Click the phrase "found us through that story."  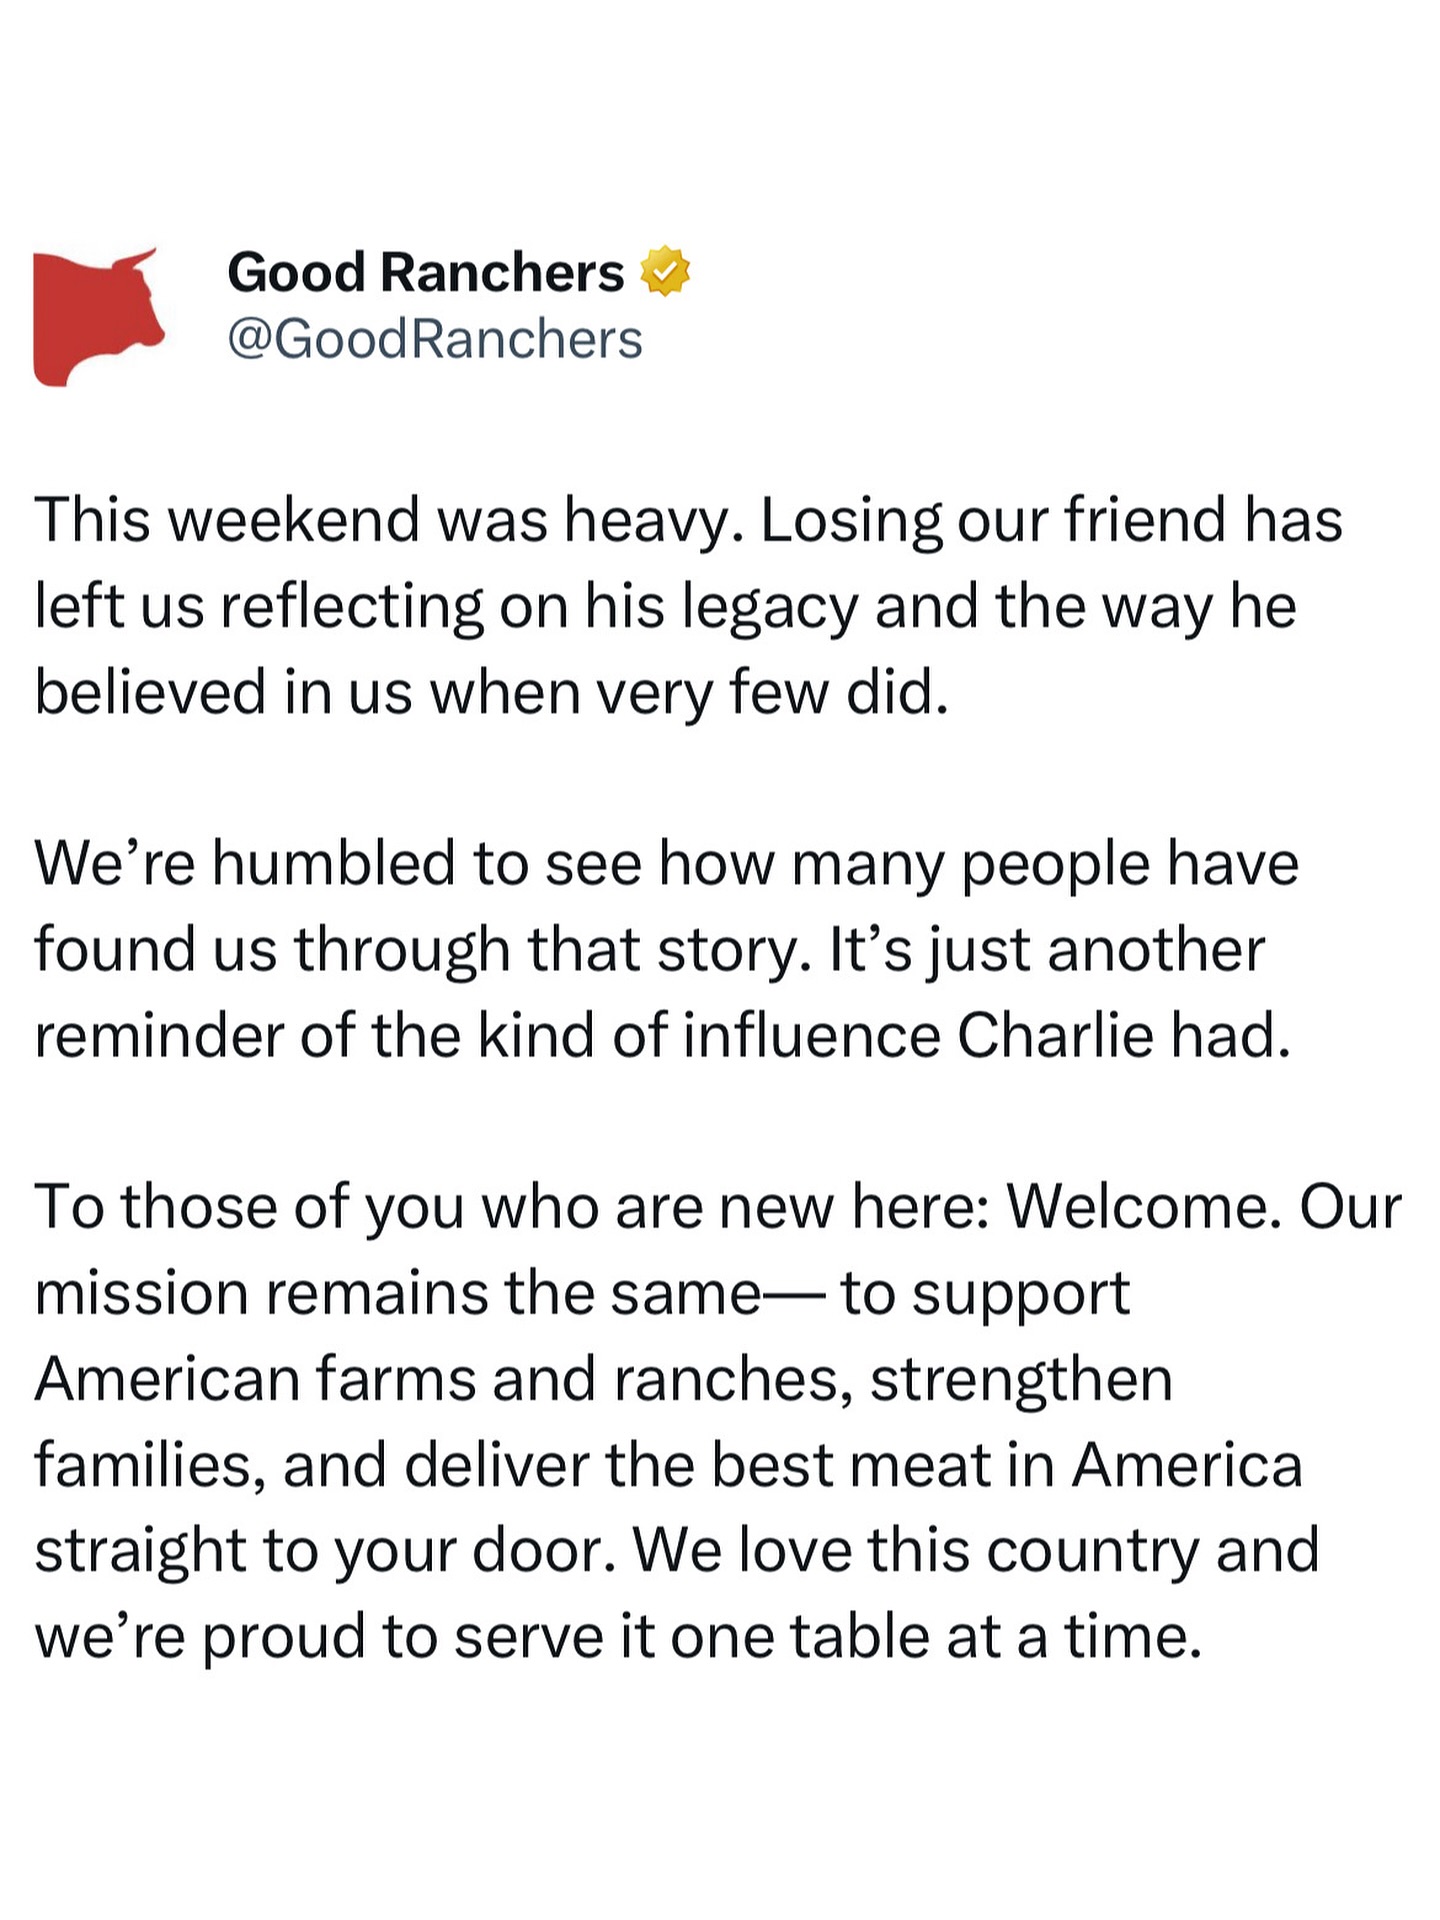click(422, 949)
